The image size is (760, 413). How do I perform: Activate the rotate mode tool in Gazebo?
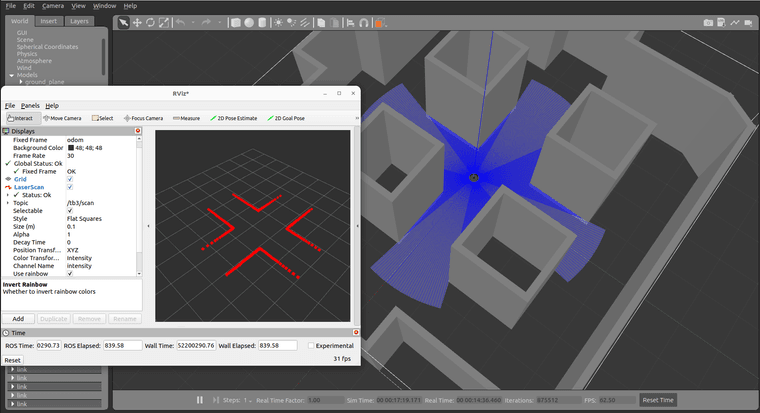[150, 23]
